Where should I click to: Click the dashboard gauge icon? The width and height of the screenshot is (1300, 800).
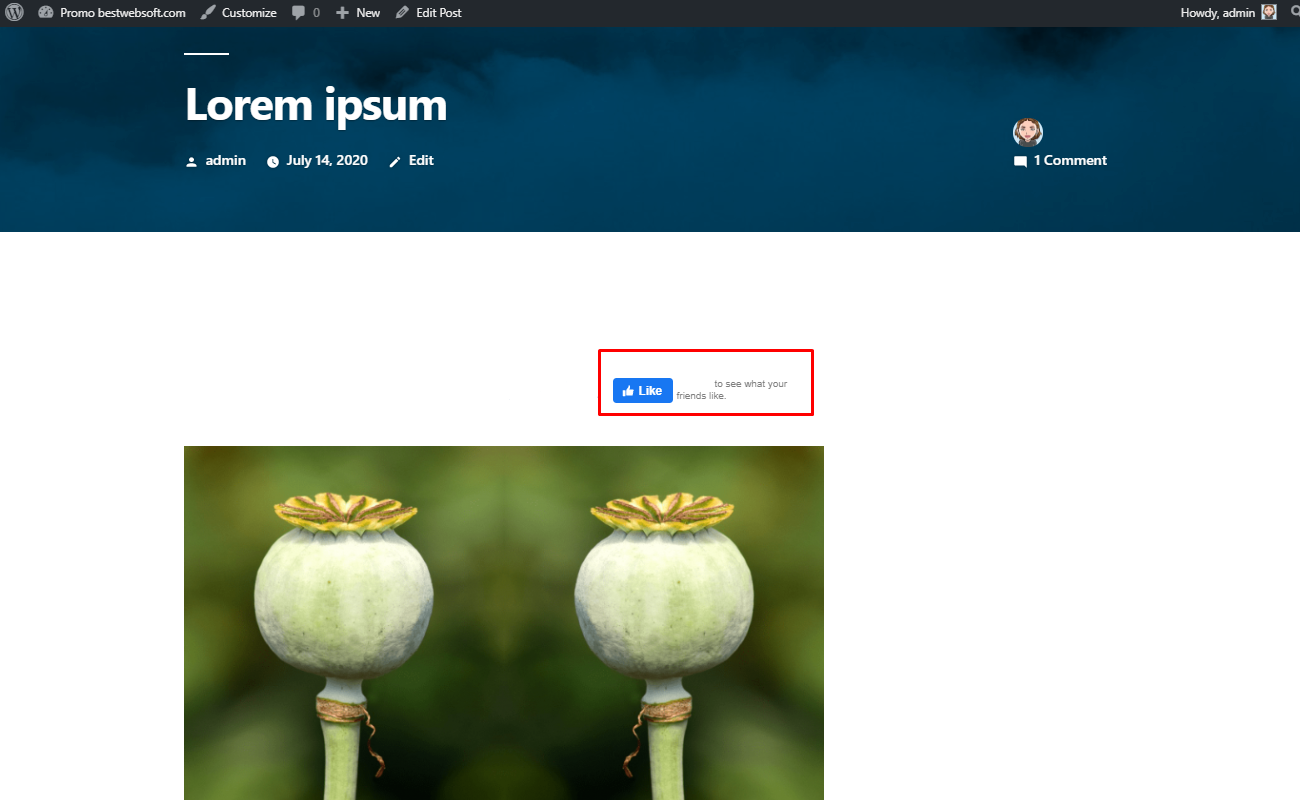(46, 13)
